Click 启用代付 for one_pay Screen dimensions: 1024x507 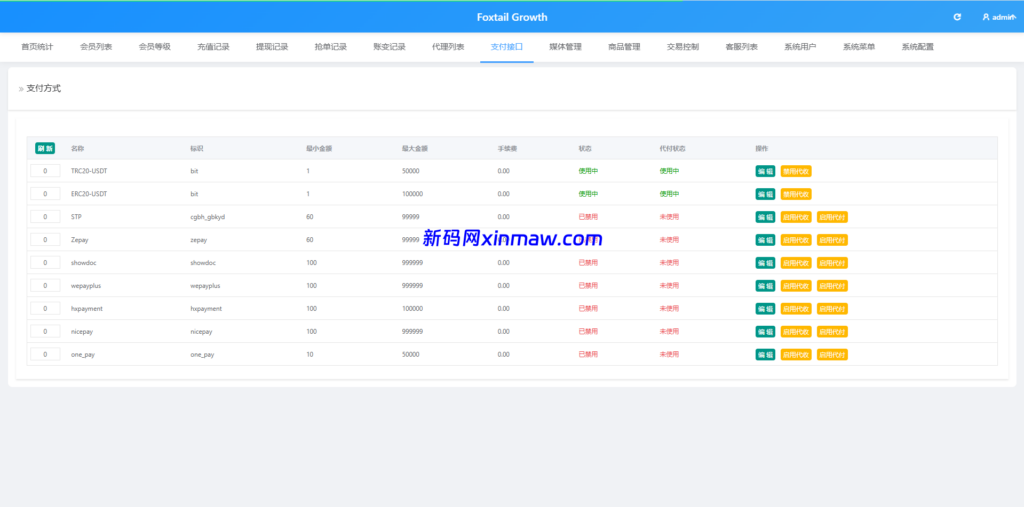[x=833, y=354]
